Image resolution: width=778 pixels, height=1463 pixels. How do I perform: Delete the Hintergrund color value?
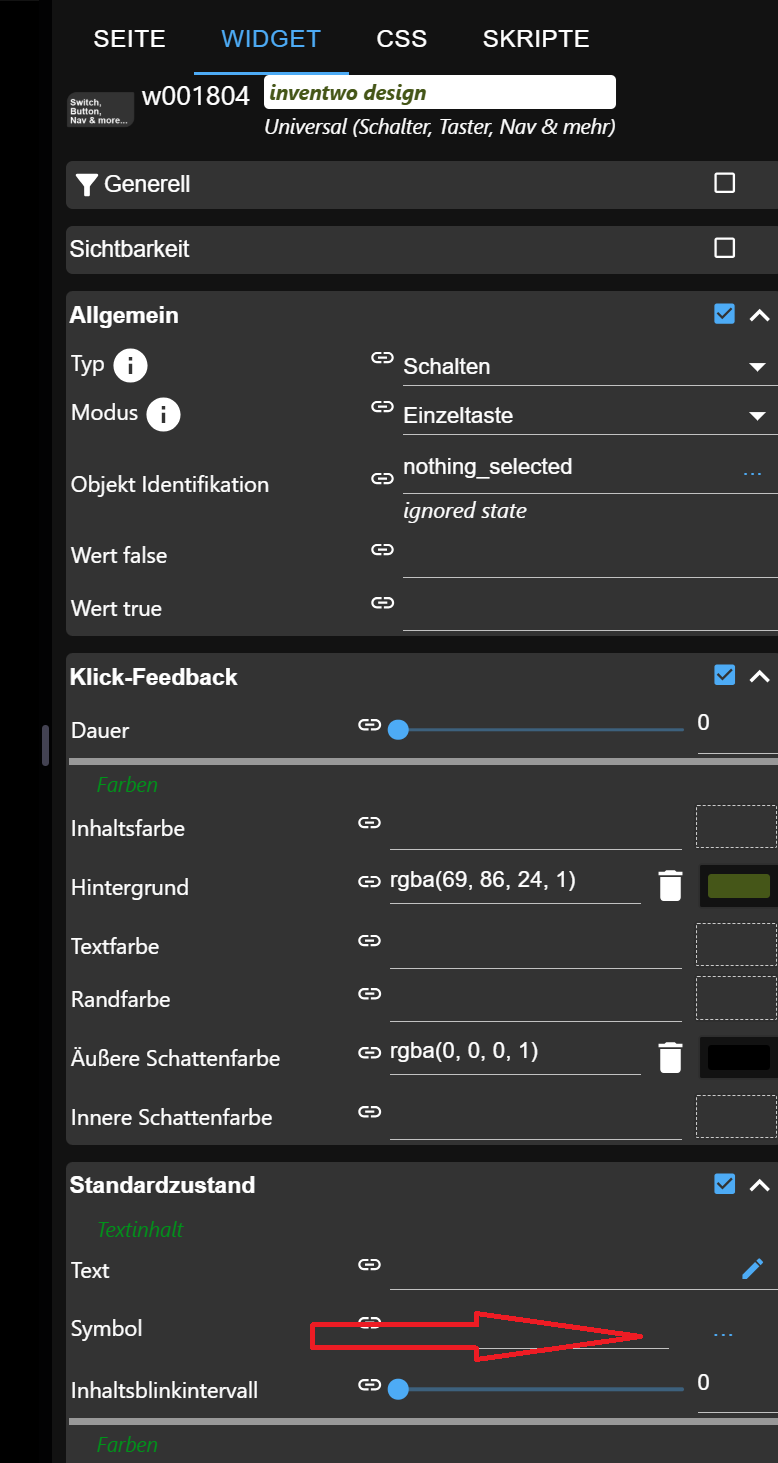pyautogui.click(x=670, y=885)
